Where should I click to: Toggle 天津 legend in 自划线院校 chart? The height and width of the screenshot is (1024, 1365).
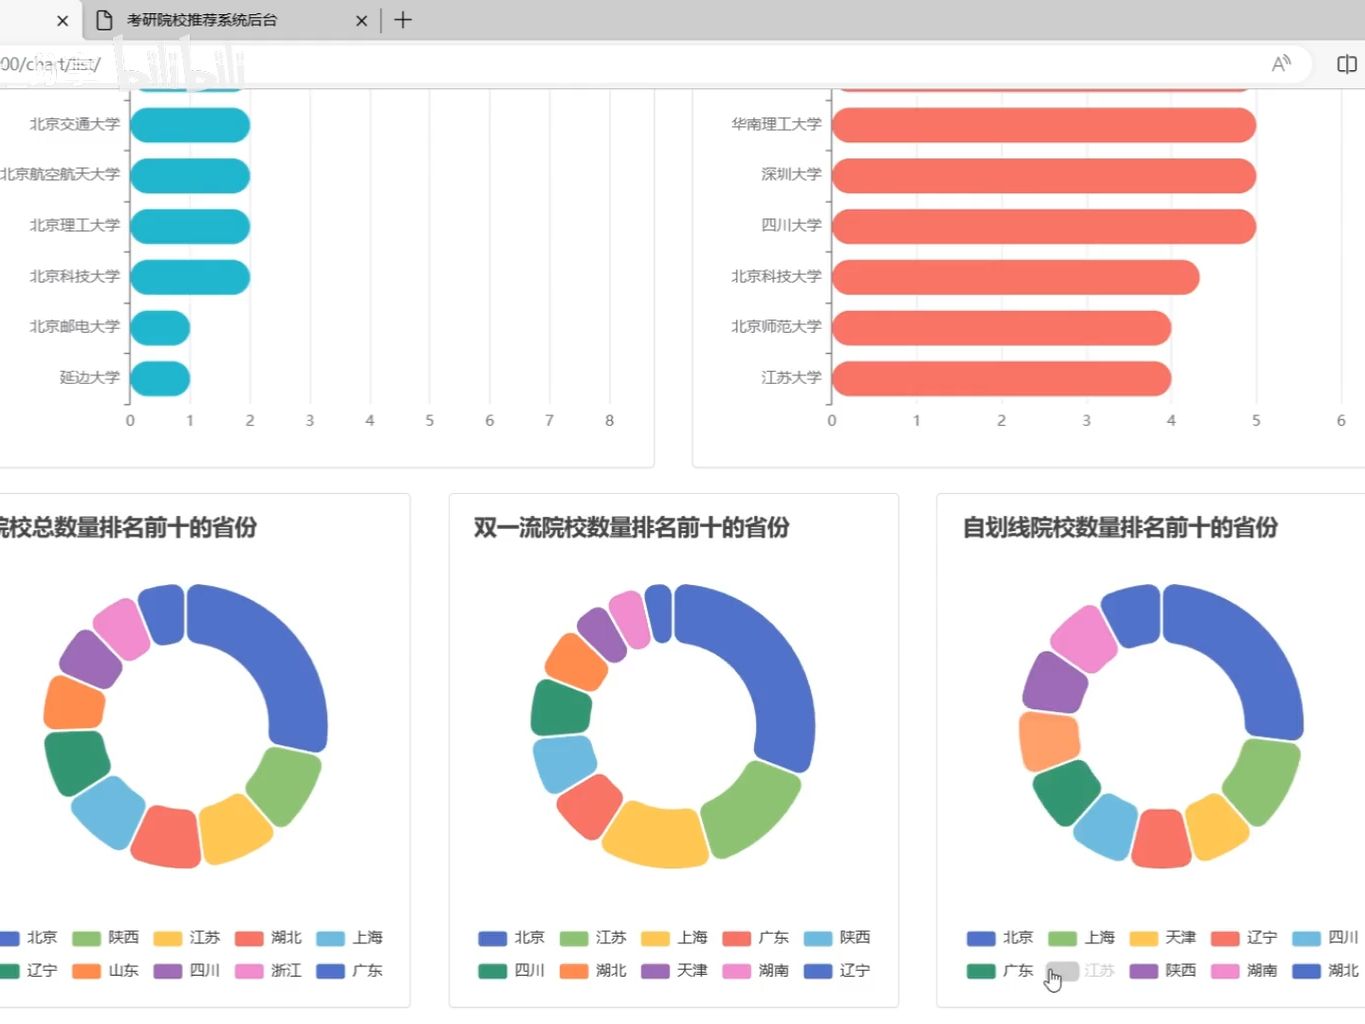pyautogui.click(x=1162, y=938)
